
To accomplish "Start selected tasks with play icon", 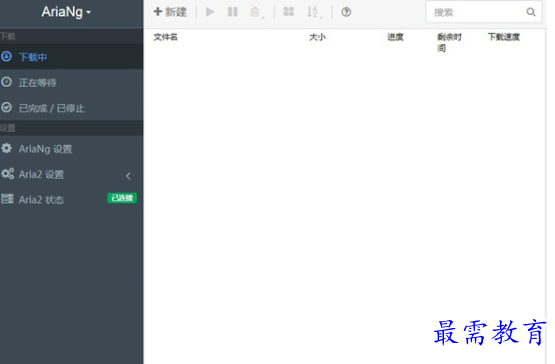I will (x=210, y=12).
